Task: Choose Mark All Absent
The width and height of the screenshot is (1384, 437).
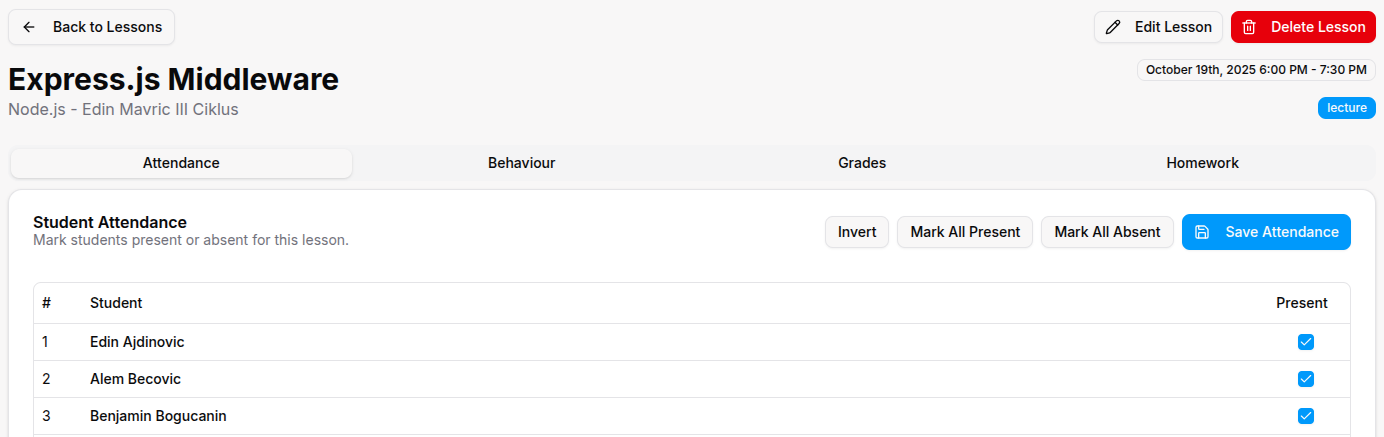Action: point(1107,232)
